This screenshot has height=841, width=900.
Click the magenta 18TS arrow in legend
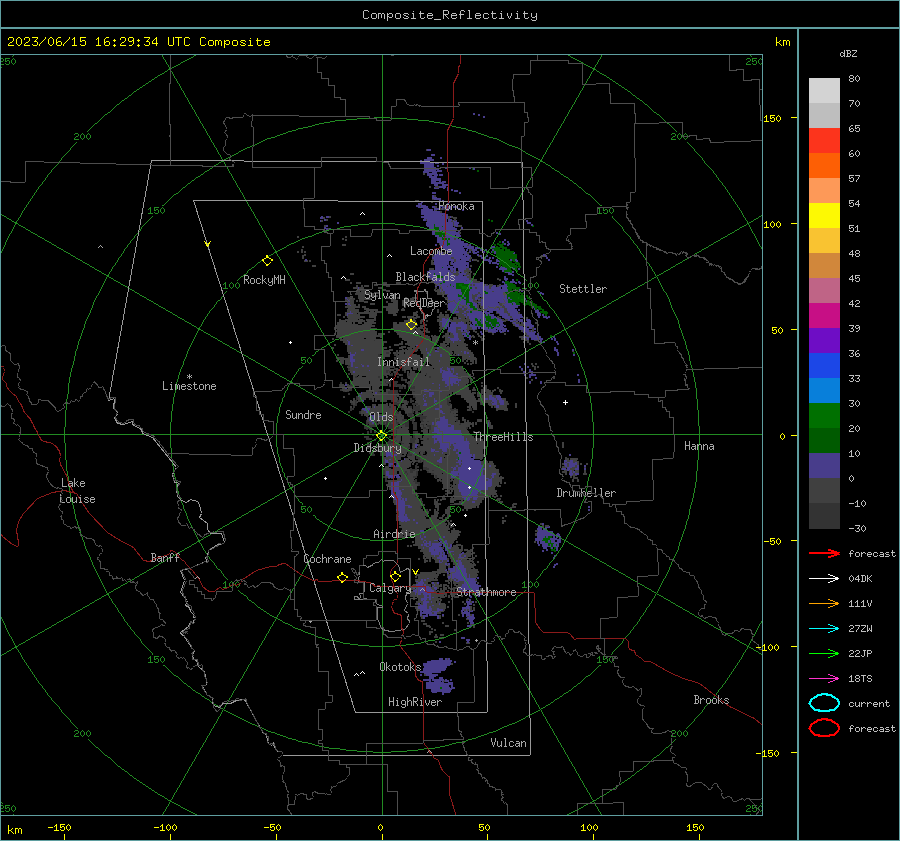(824, 679)
